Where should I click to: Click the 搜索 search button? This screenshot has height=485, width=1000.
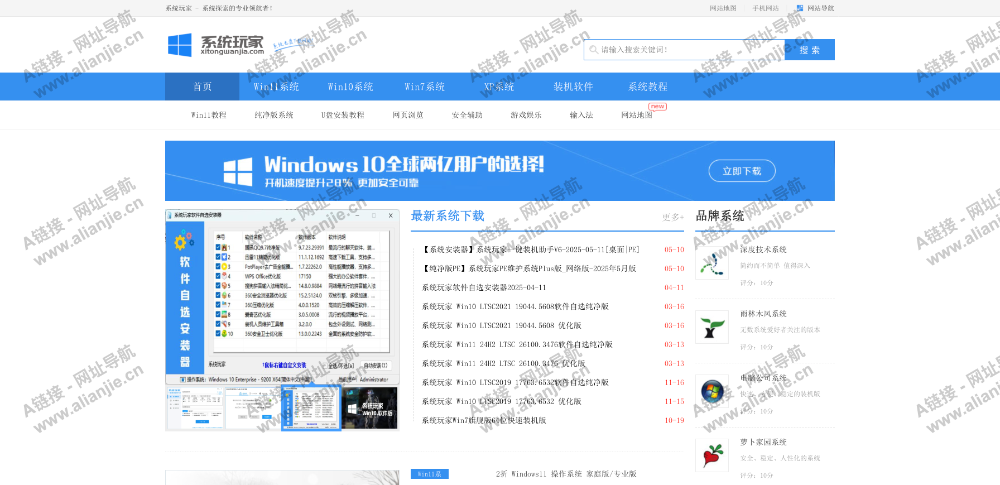[809, 50]
